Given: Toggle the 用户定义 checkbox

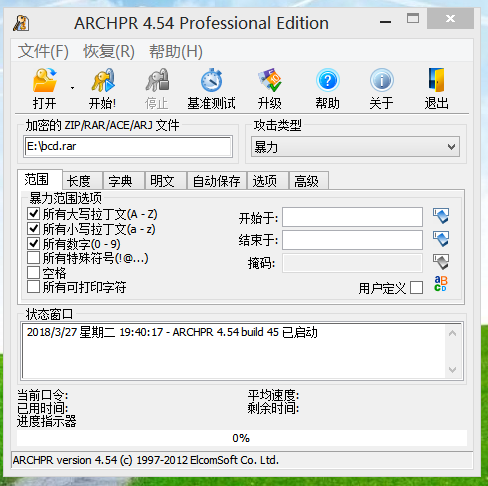Looking at the screenshot, I should (x=417, y=288).
